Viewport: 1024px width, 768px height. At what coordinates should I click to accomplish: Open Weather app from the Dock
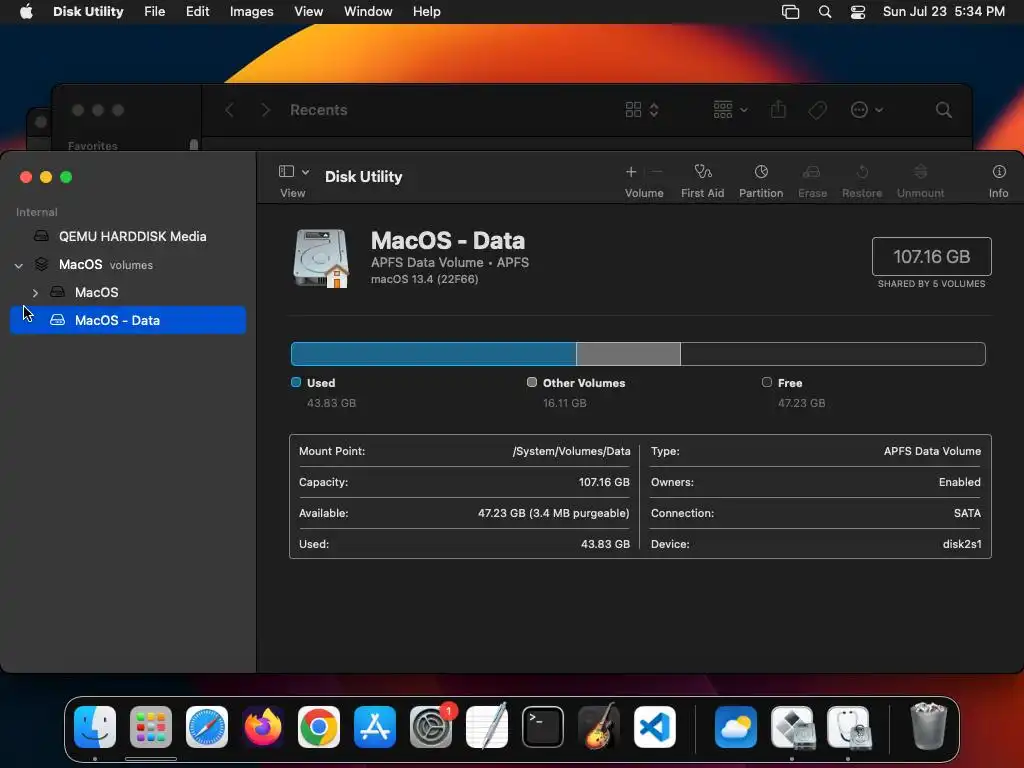735,727
